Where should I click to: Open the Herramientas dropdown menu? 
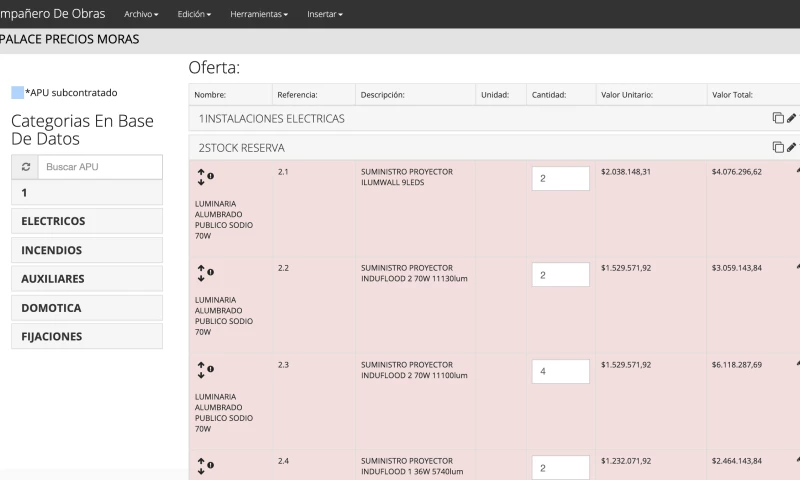click(259, 14)
